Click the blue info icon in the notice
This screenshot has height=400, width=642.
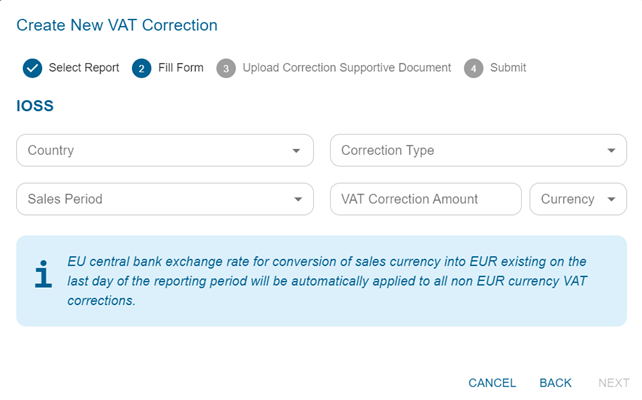(42, 274)
